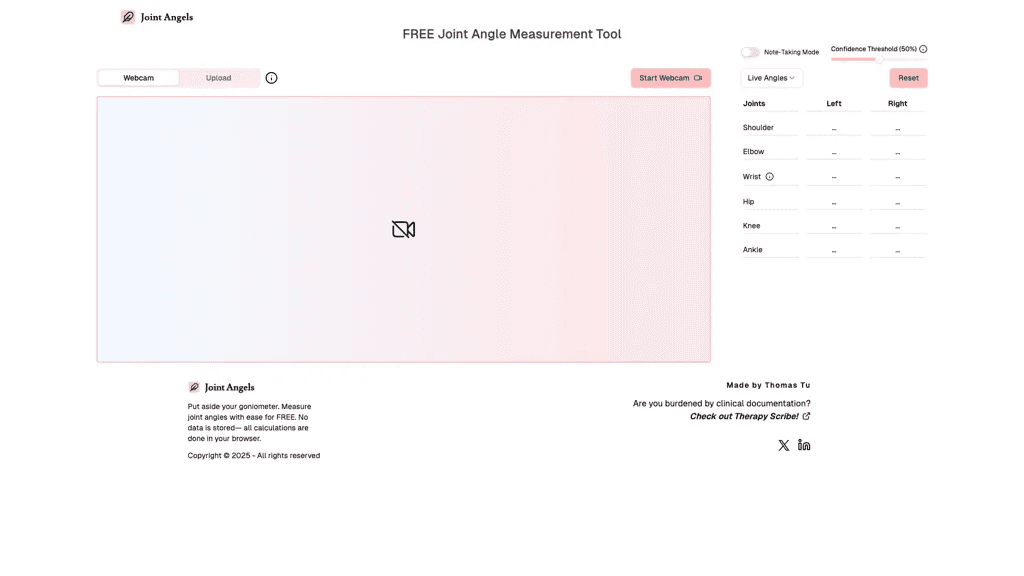Click the Shoulder row label

click(x=758, y=128)
